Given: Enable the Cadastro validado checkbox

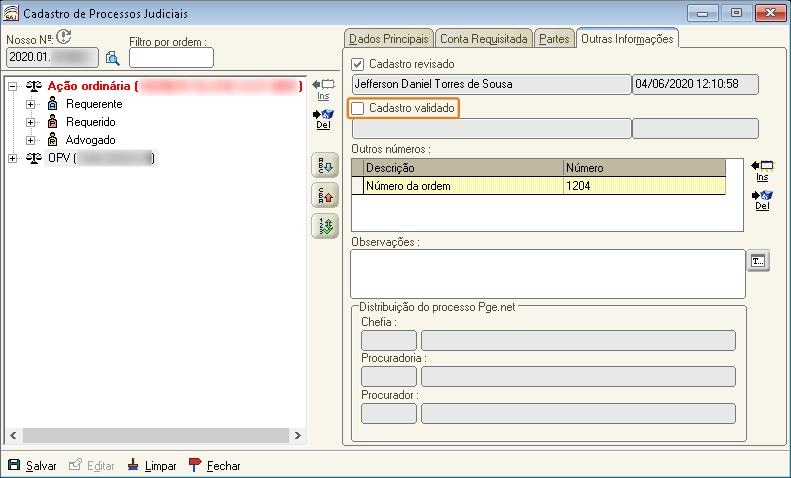Looking at the screenshot, I should (358, 108).
